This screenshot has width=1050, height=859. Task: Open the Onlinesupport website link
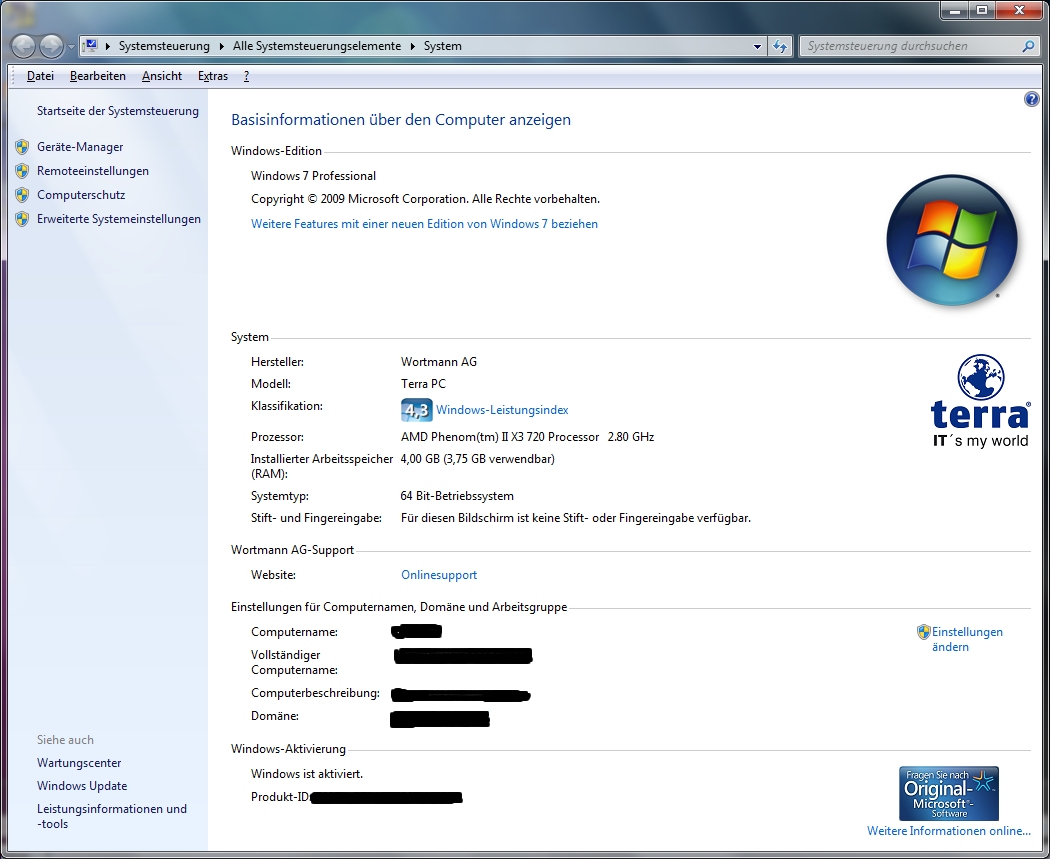[x=439, y=575]
